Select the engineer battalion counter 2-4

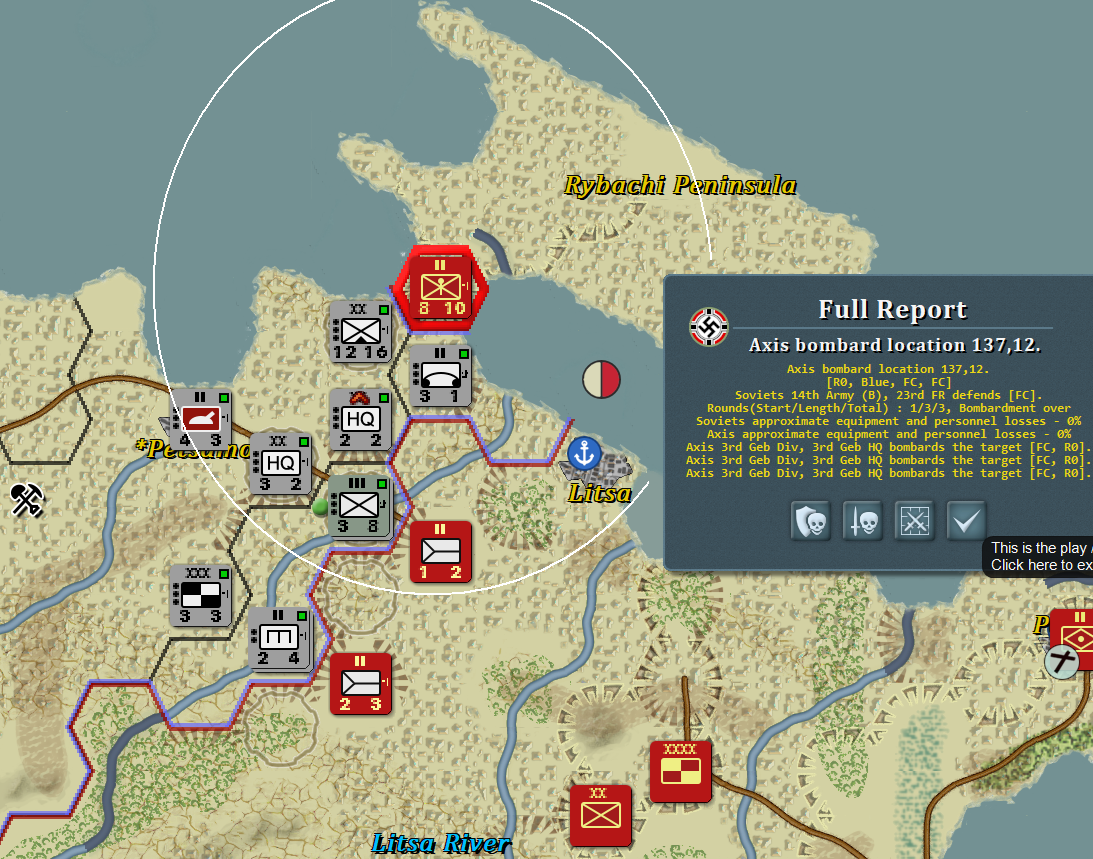pyautogui.click(x=280, y=639)
